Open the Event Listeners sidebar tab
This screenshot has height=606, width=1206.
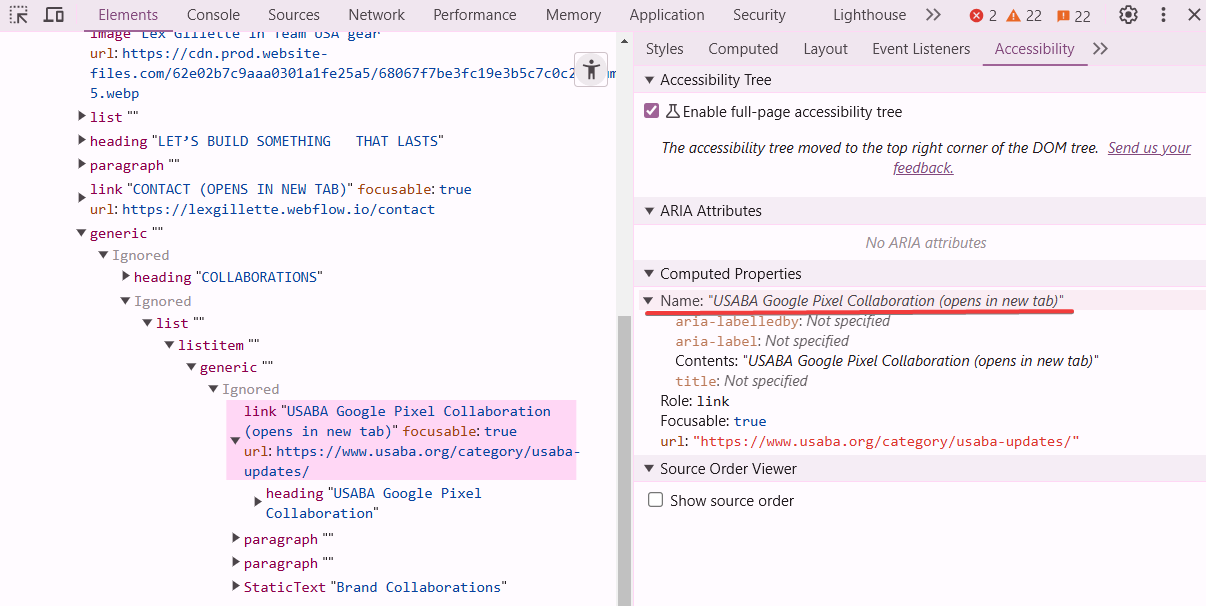click(921, 49)
